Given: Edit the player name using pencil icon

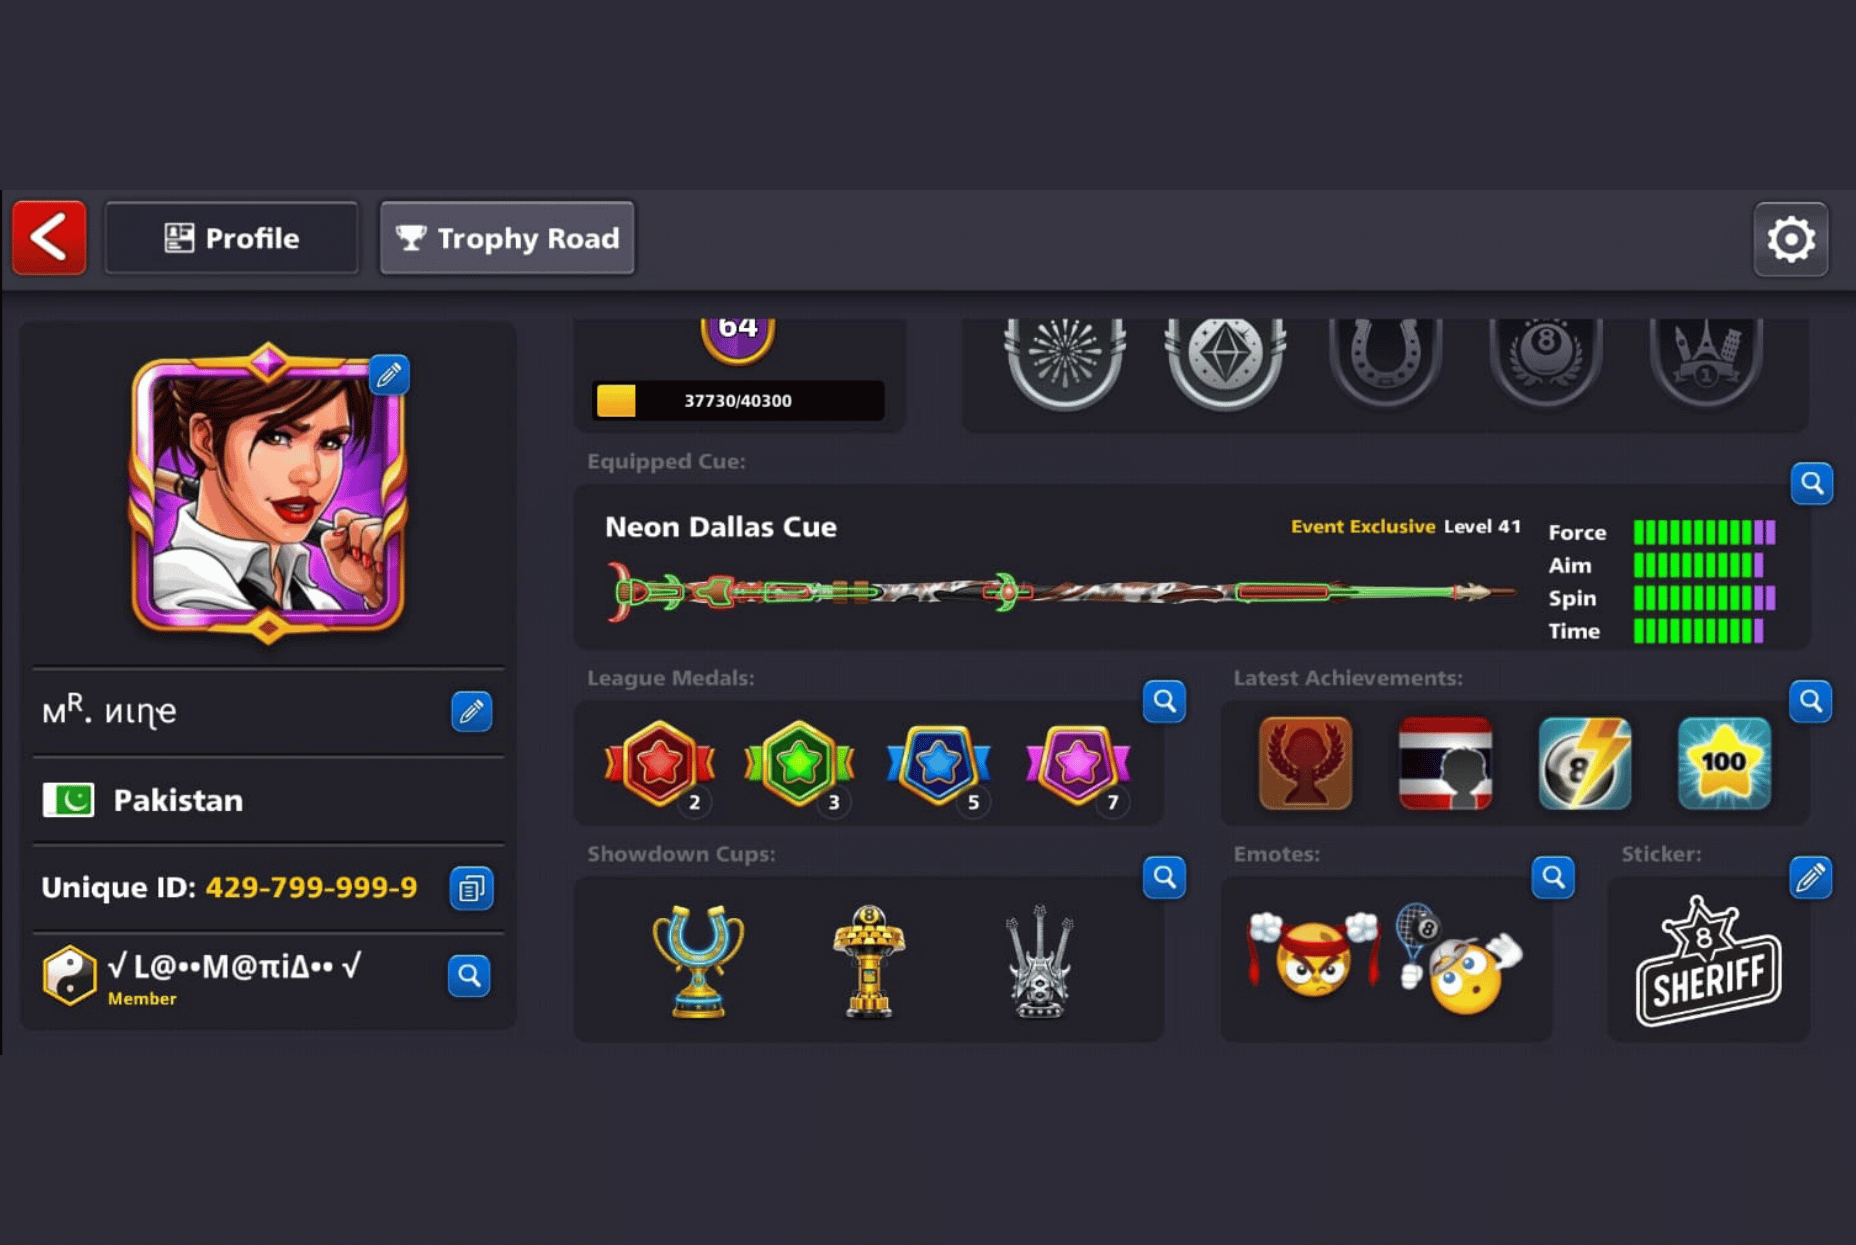Looking at the screenshot, I should click(x=471, y=711).
